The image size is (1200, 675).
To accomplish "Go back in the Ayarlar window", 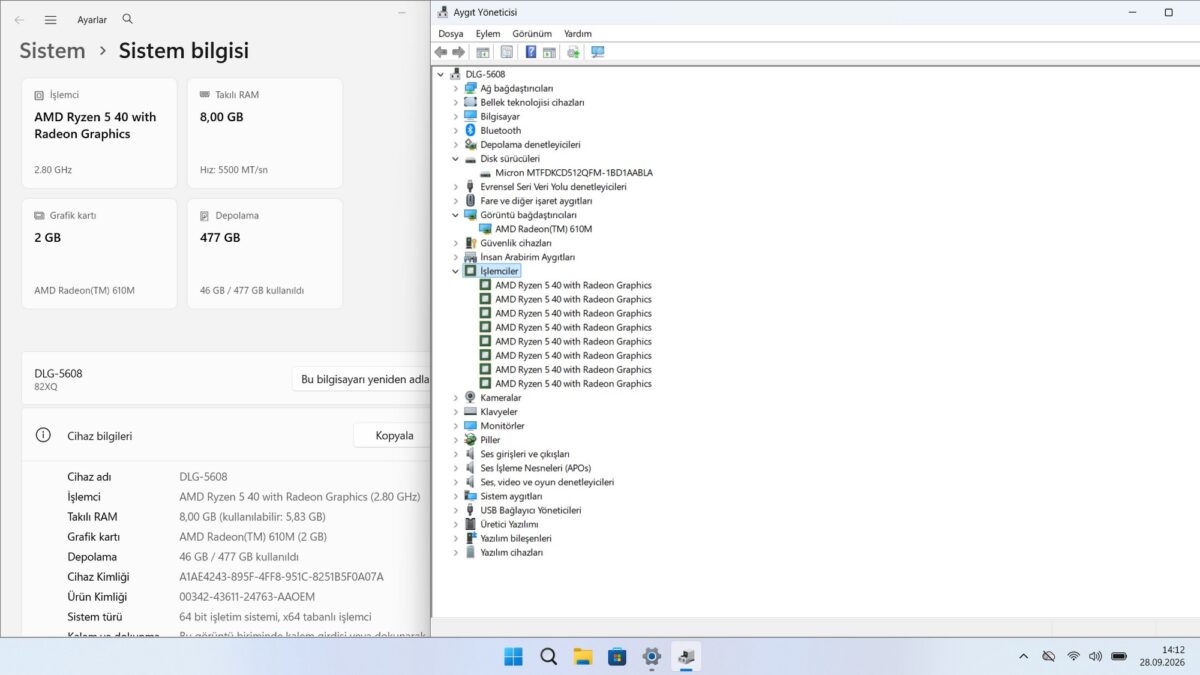I will (x=20, y=20).
